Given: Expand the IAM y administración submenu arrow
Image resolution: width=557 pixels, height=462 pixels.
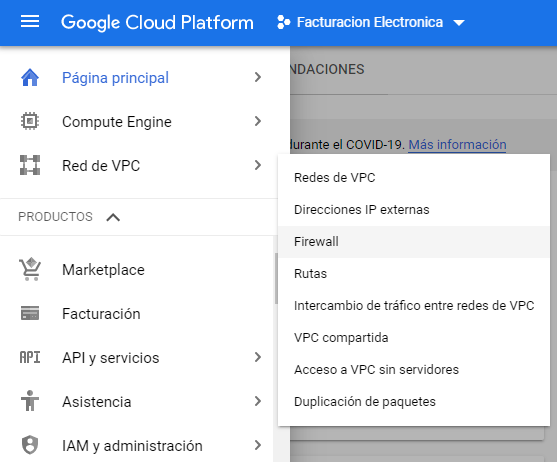Looking at the screenshot, I should click(258, 445).
